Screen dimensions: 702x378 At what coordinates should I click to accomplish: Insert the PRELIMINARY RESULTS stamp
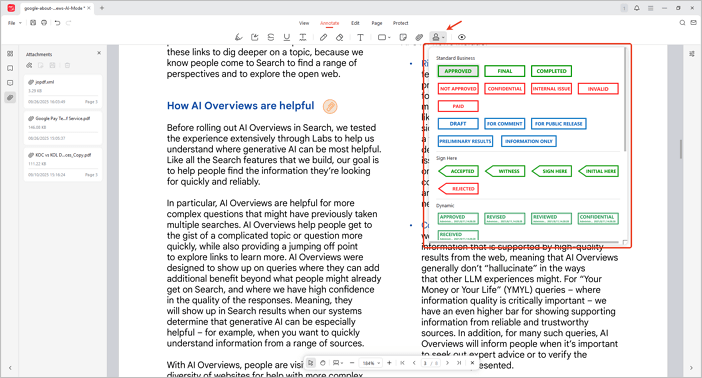465,141
